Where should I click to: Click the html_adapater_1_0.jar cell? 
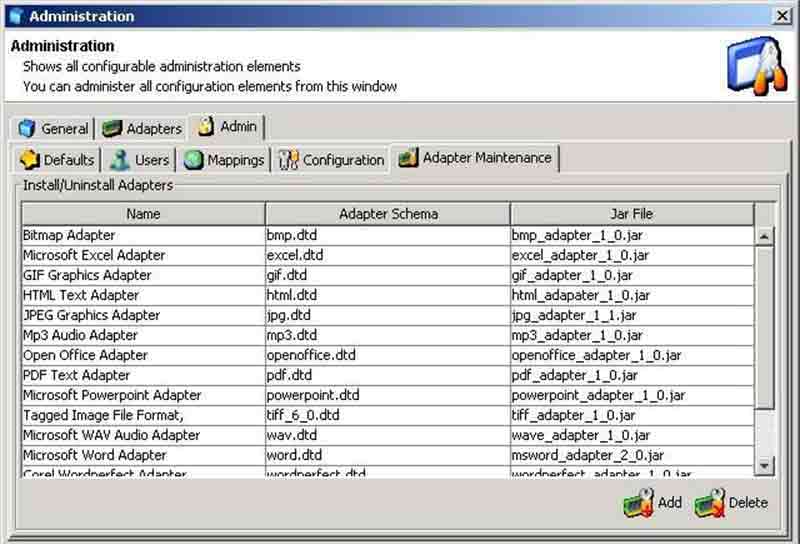click(632, 295)
